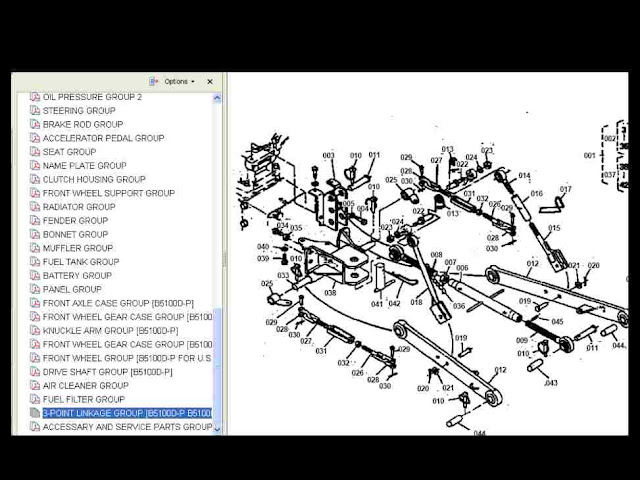Open FENDER GROUP bookmark
Screen dimensions: 640x480
tap(76, 221)
